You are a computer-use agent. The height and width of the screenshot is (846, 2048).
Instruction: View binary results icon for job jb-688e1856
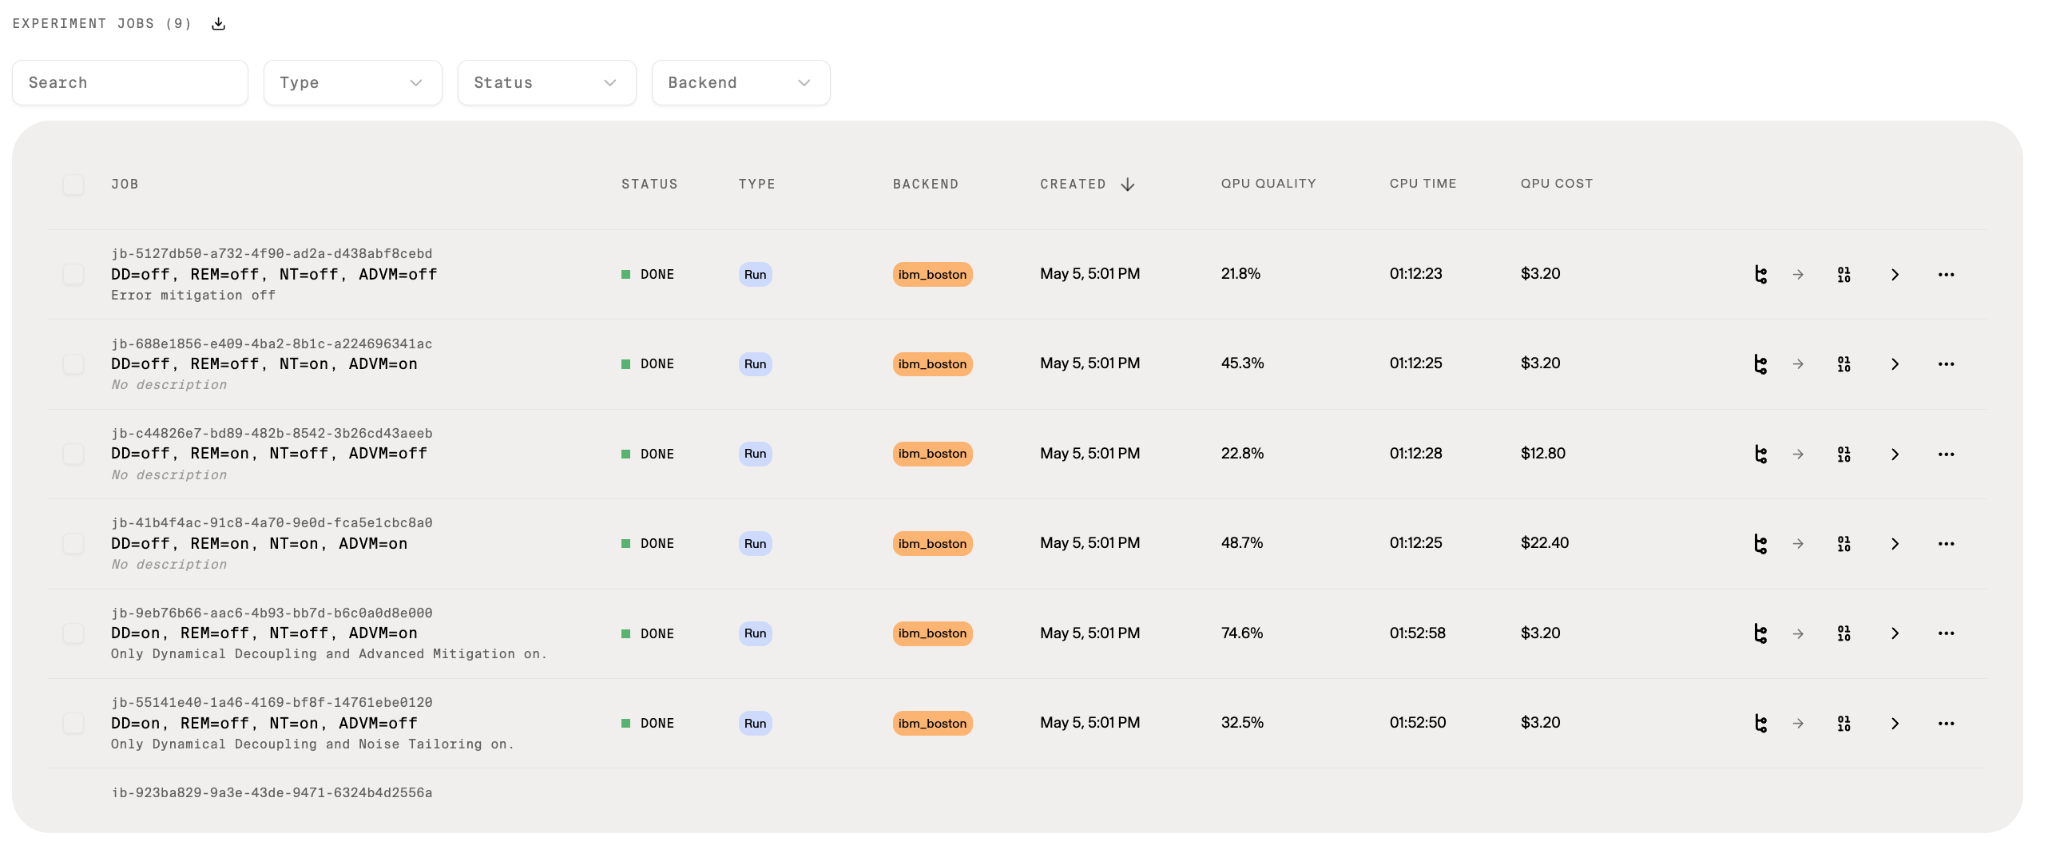[x=1844, y=365]
